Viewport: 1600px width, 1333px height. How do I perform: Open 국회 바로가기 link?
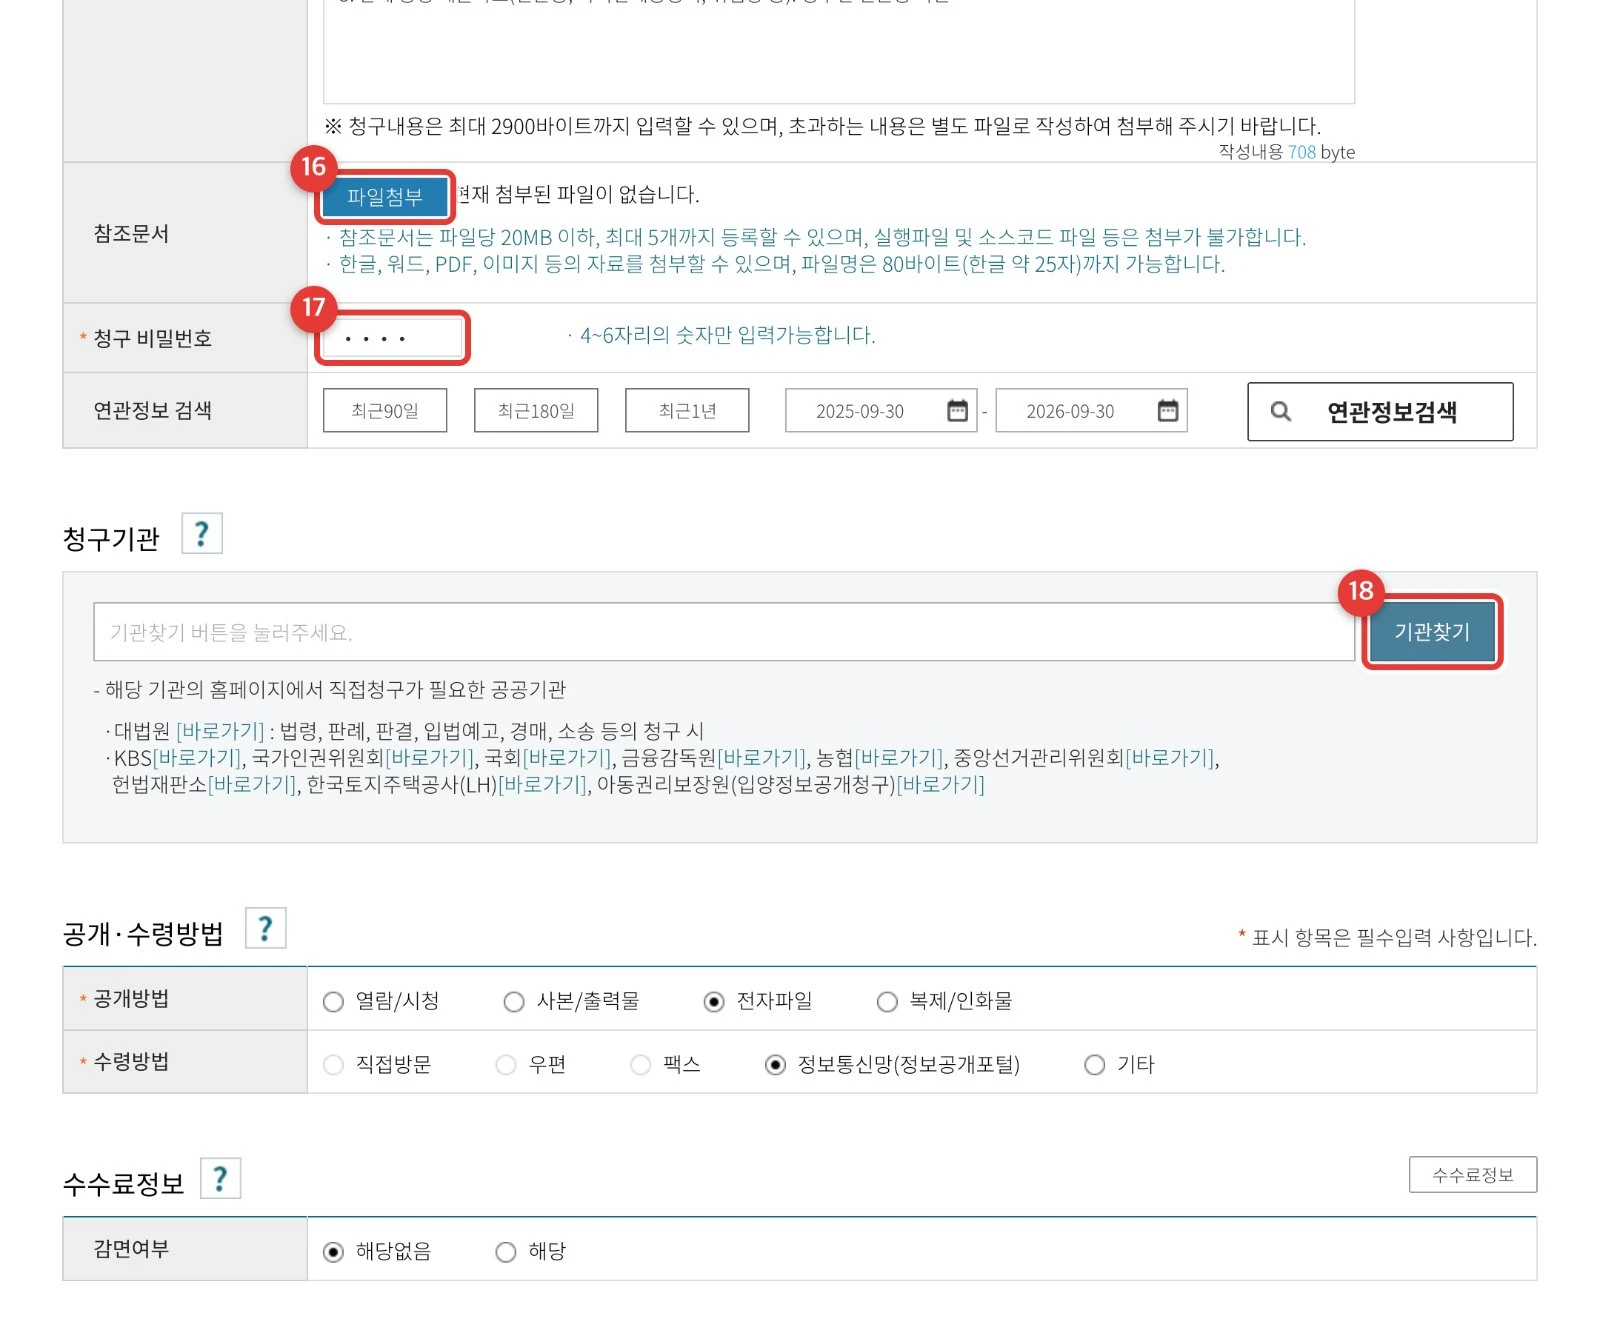click(567, 758)
